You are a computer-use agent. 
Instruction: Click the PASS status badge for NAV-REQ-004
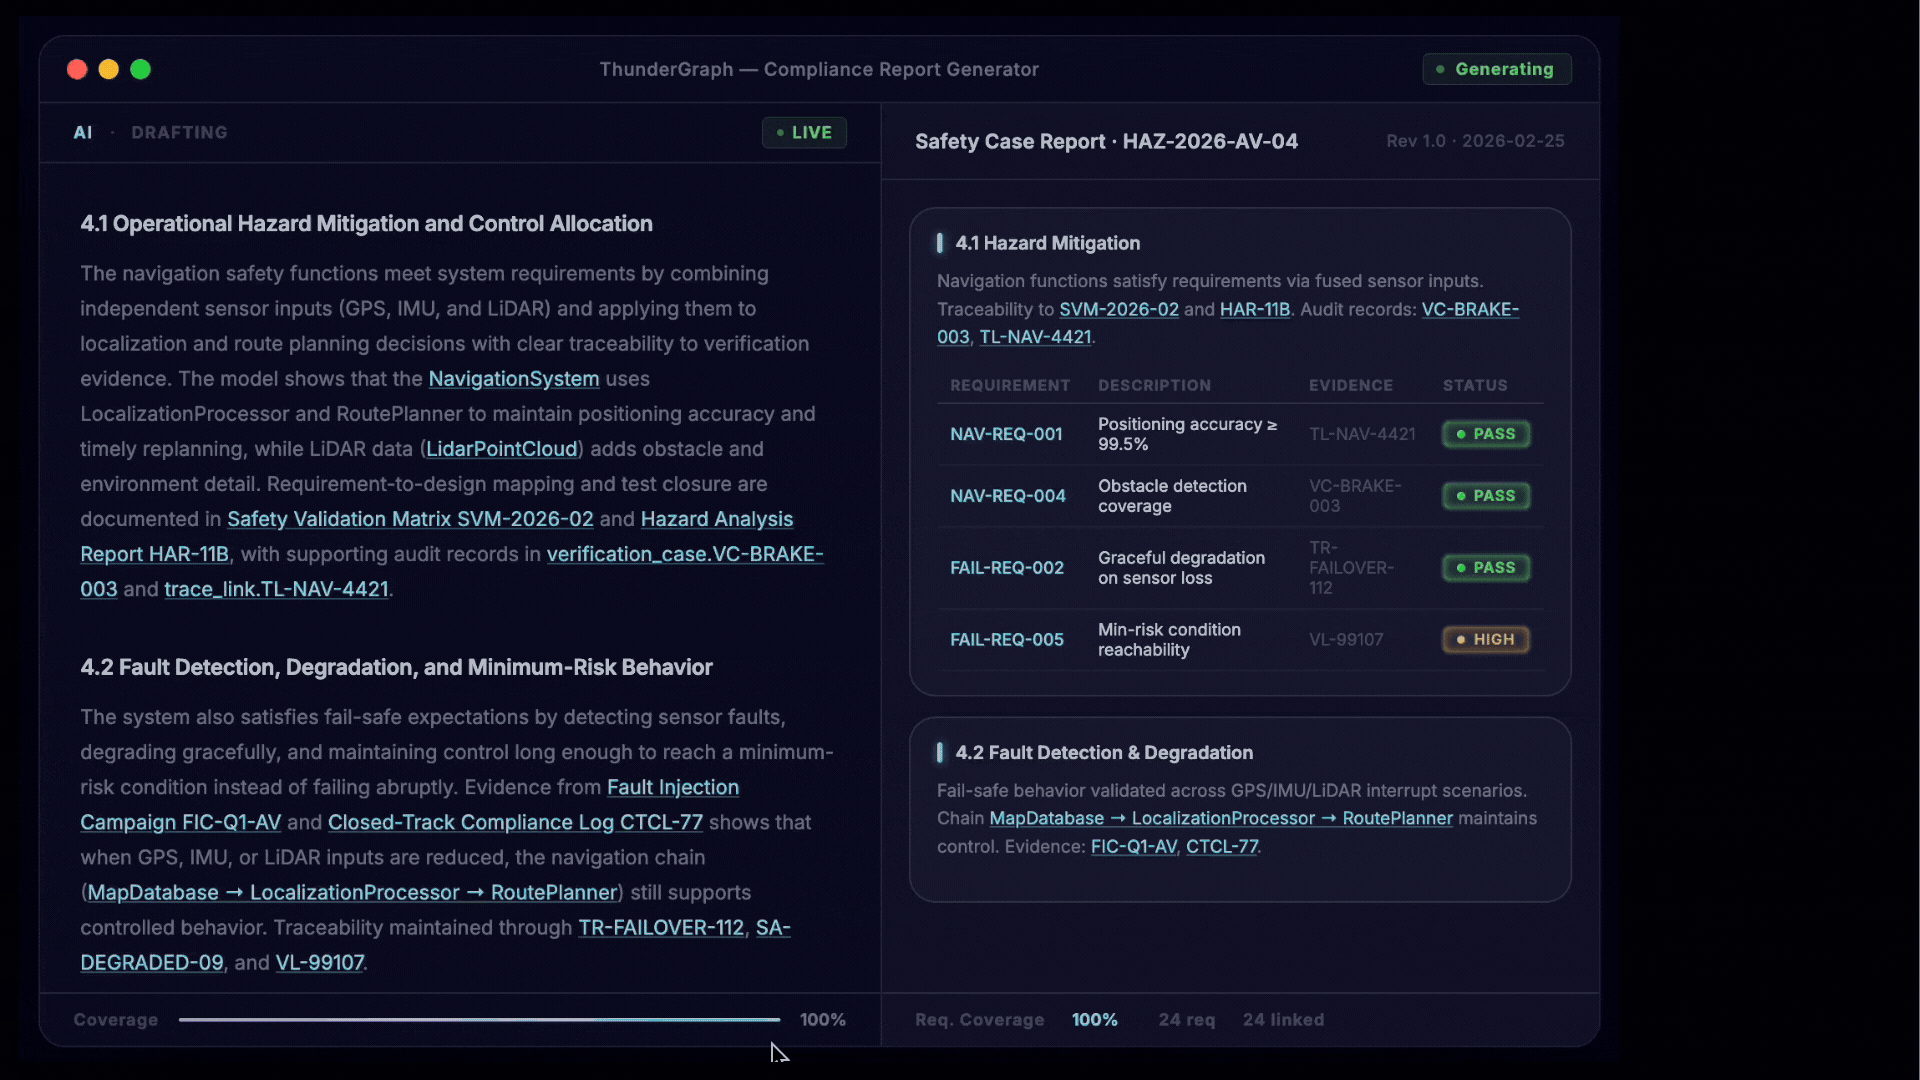(1486, 496)
